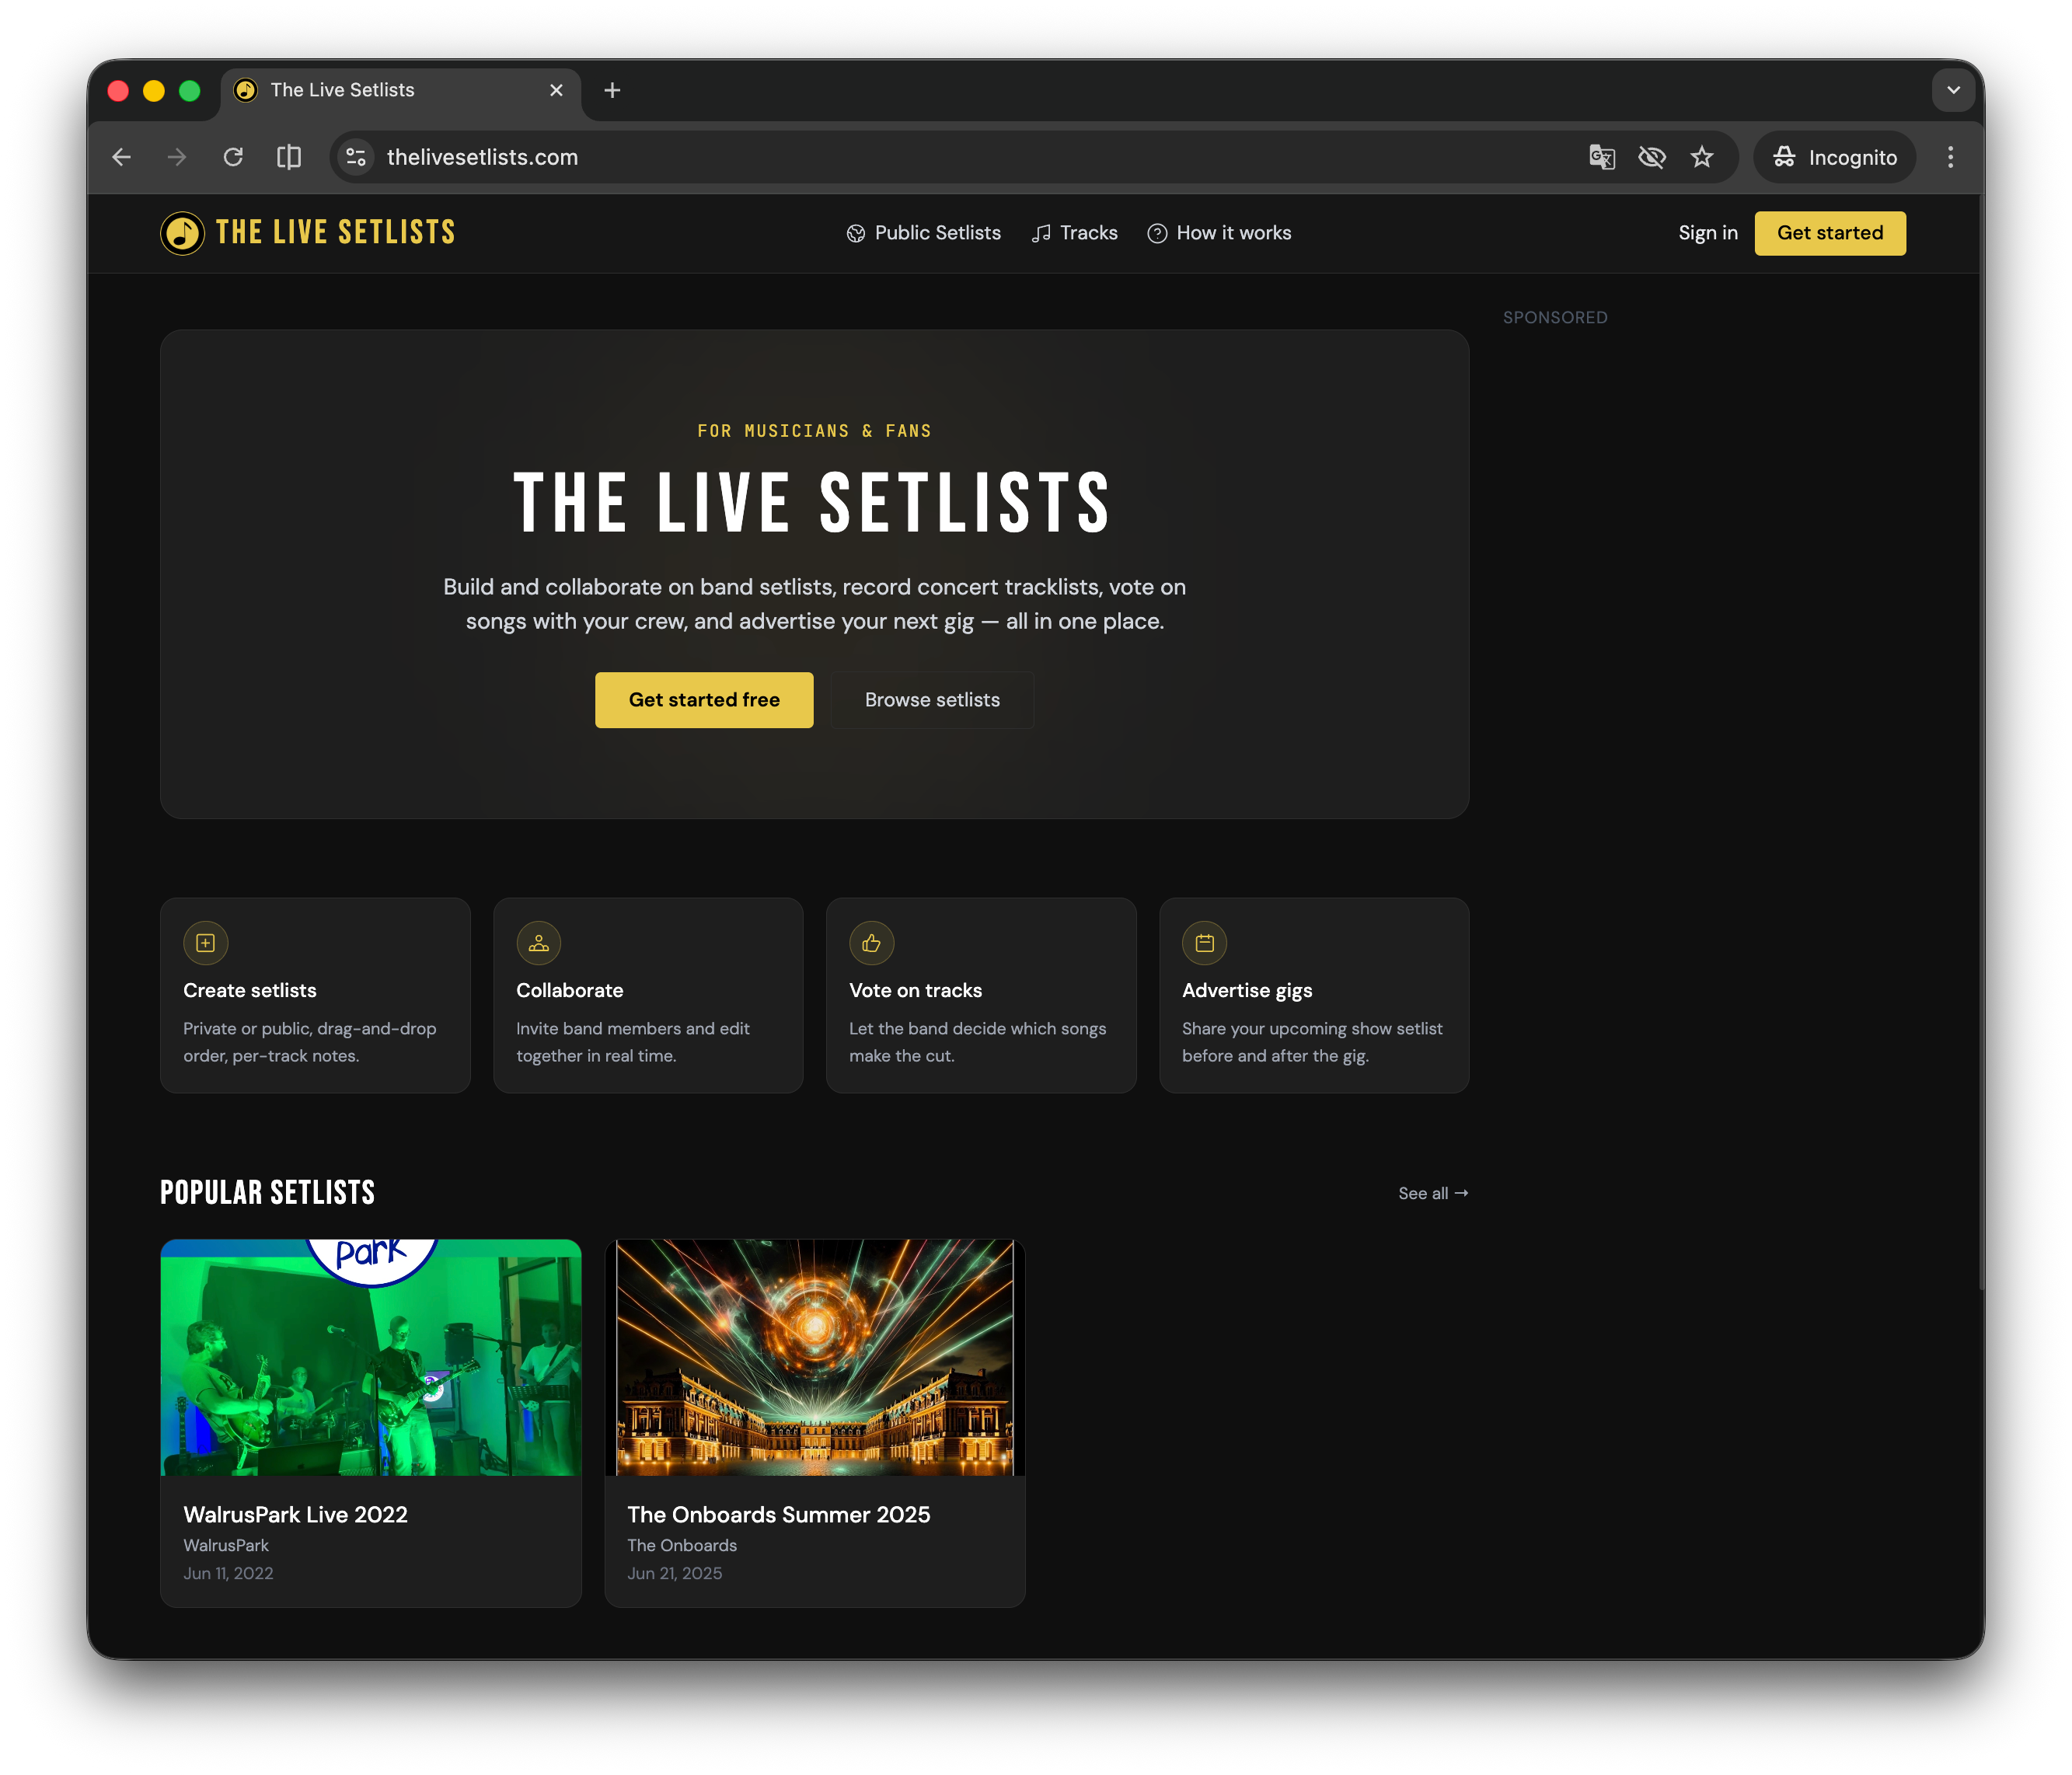The height and width of the screenshot is (1775, 2072).
Task: Click The Live Setlists music note logo
Action: pos(181,233)
